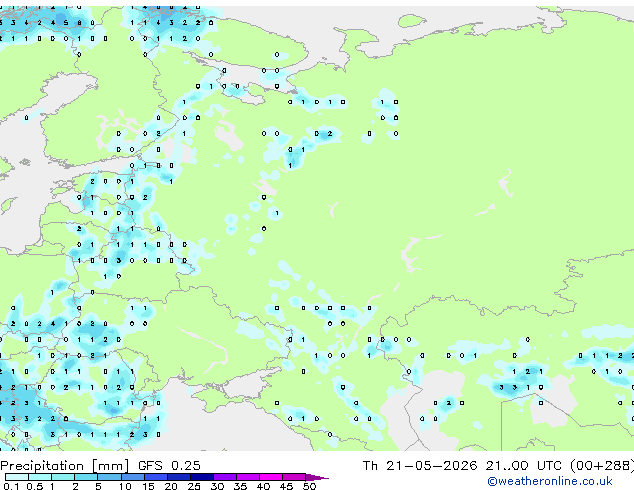The width and height of the screenshot is (634, 490).
Task: Click the "0.5" legend label
Action: pyautogui.click(x=34, y=486)
